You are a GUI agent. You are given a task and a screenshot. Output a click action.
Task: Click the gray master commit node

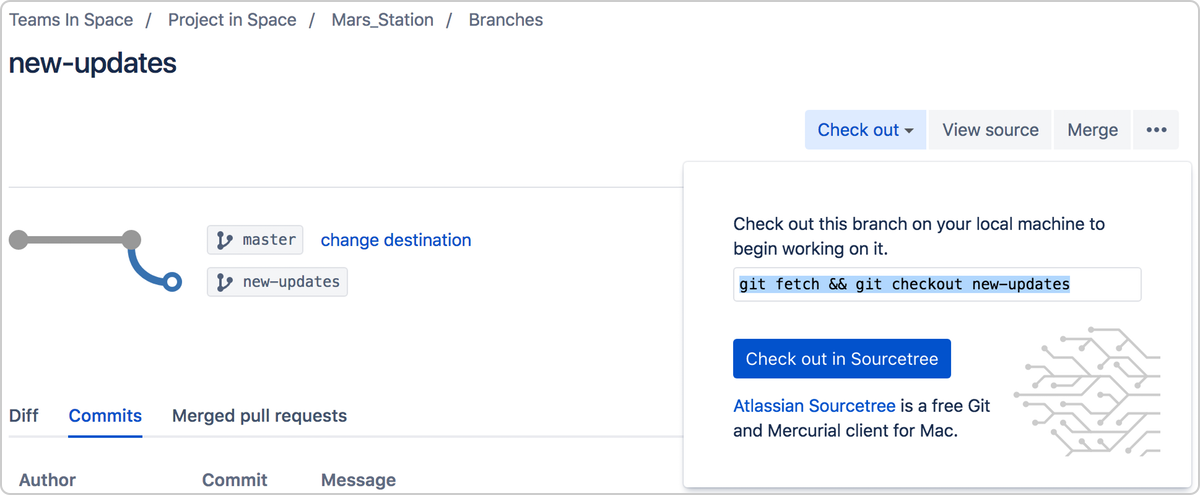point(130,240)
